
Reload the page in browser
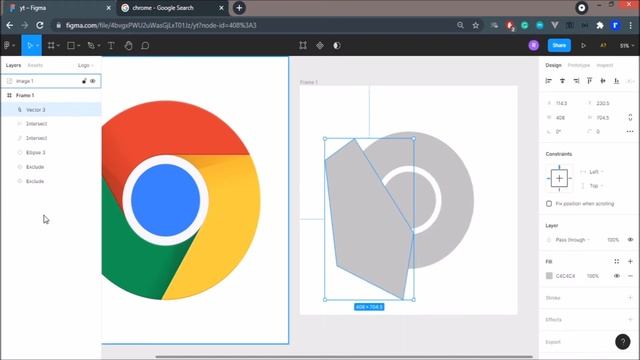pos(40,25)
